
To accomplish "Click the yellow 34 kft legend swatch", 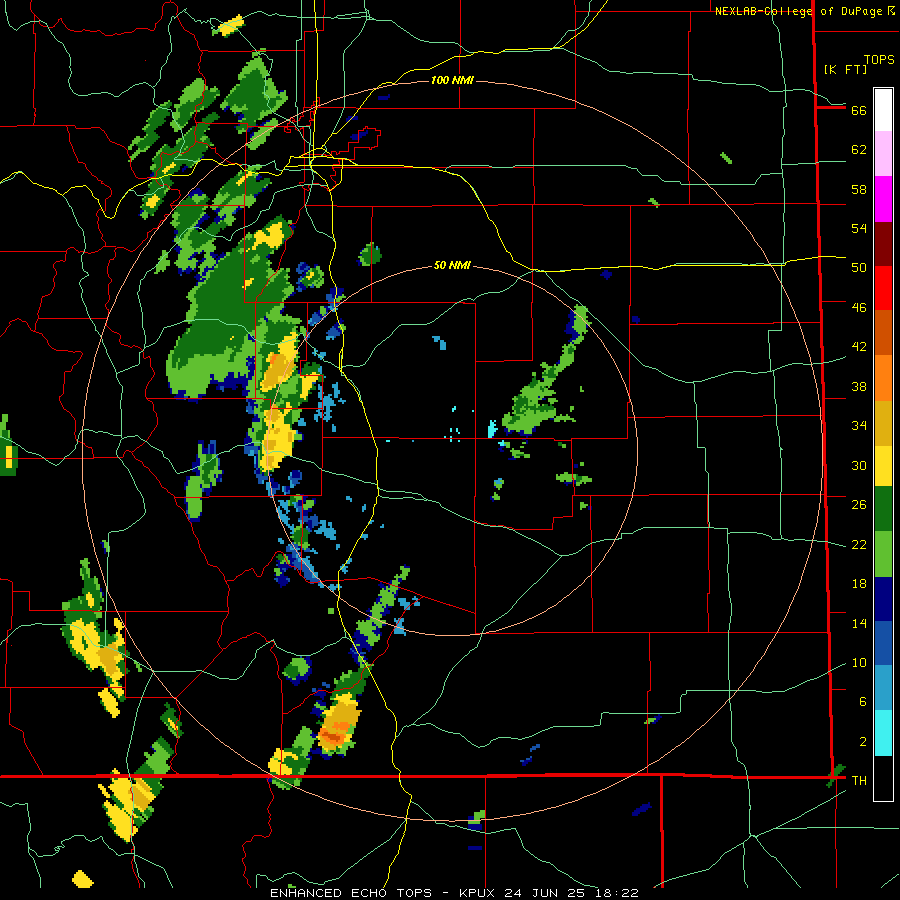I will coord(883,465).
